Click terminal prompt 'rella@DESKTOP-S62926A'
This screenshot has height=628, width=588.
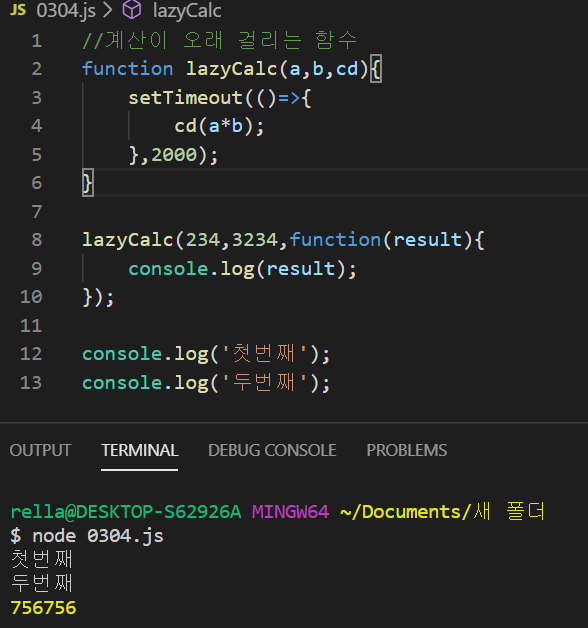click(x=126, y=511)
